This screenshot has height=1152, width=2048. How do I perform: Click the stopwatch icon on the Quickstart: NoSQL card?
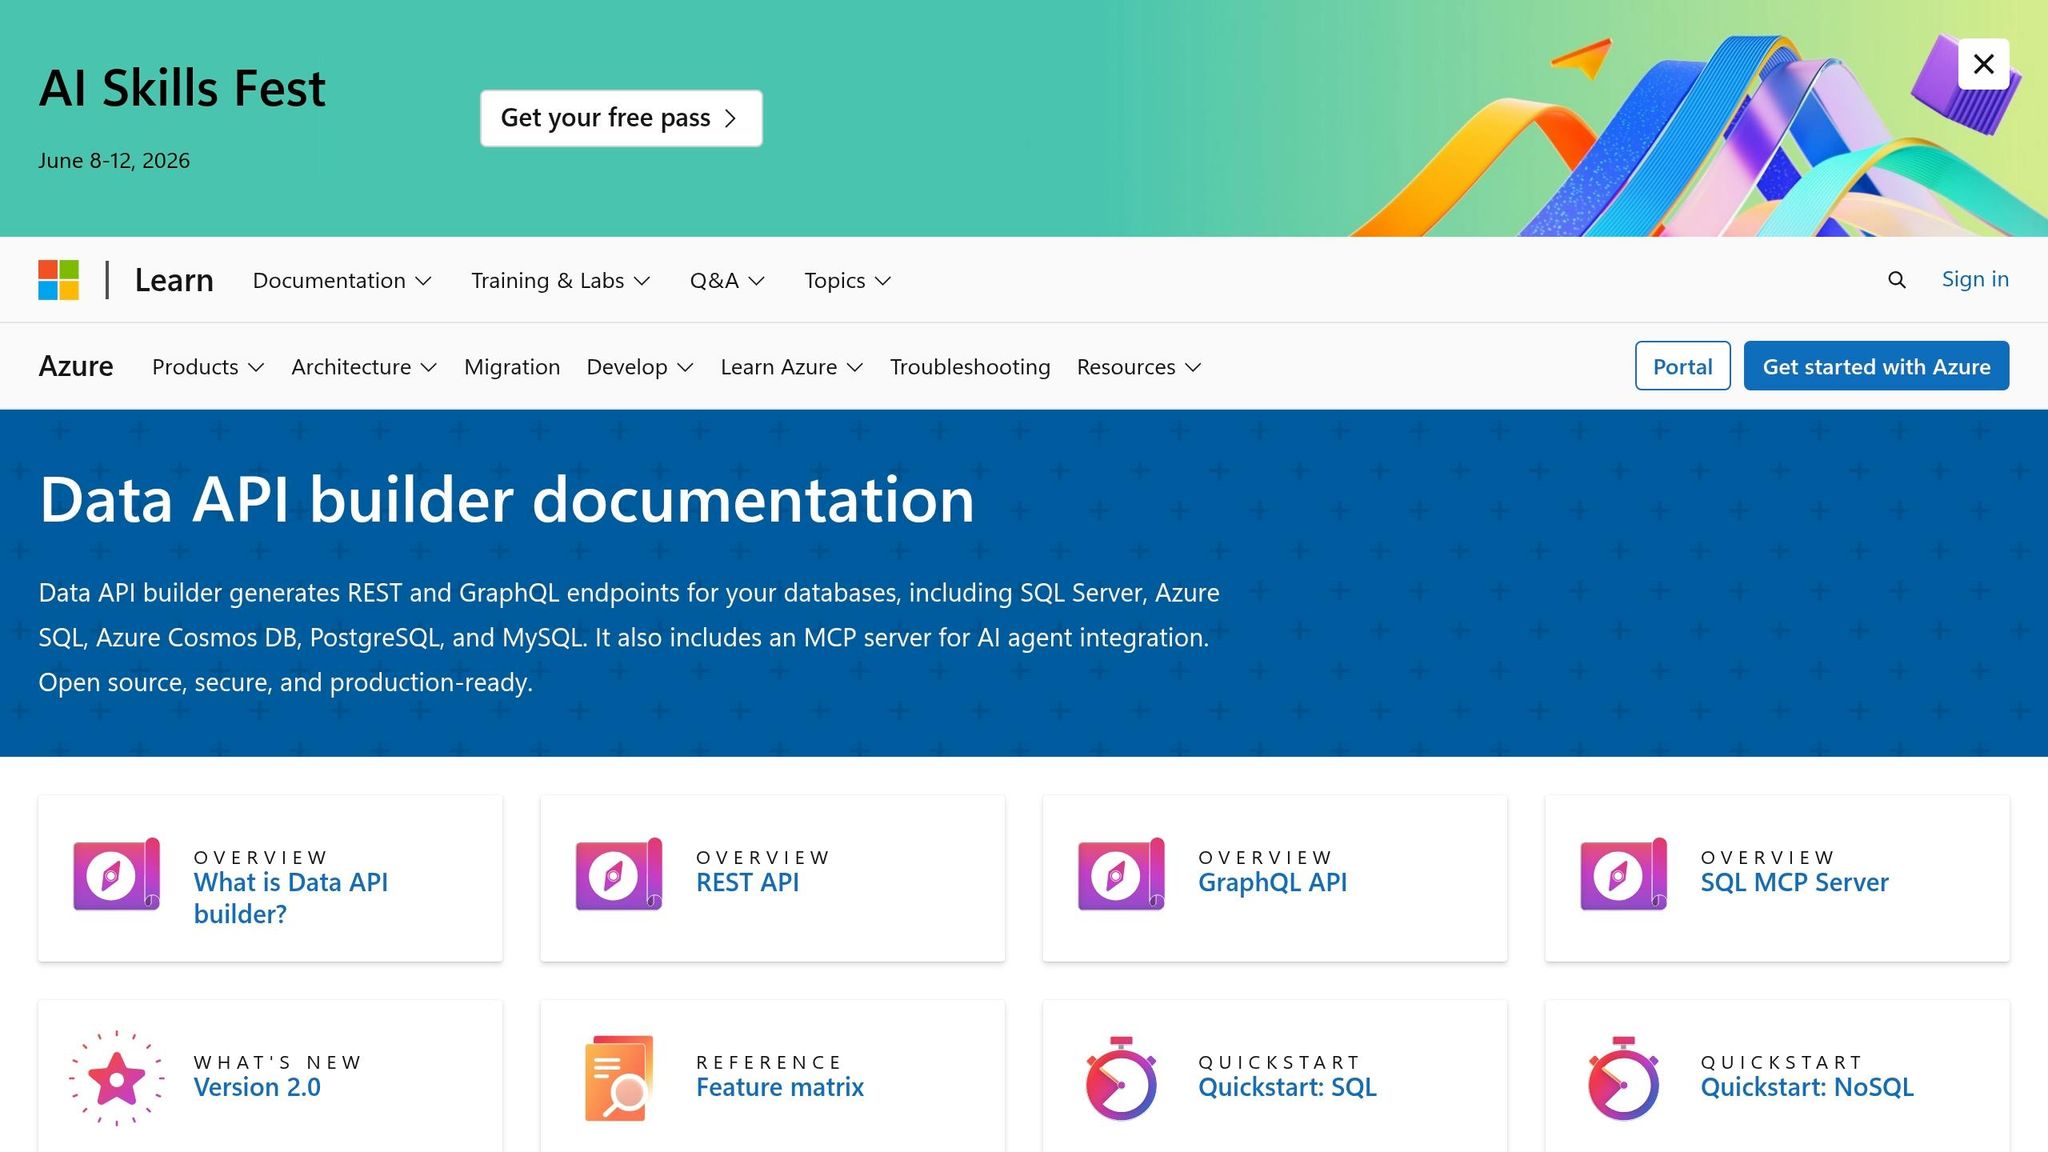[1624, 1078]
